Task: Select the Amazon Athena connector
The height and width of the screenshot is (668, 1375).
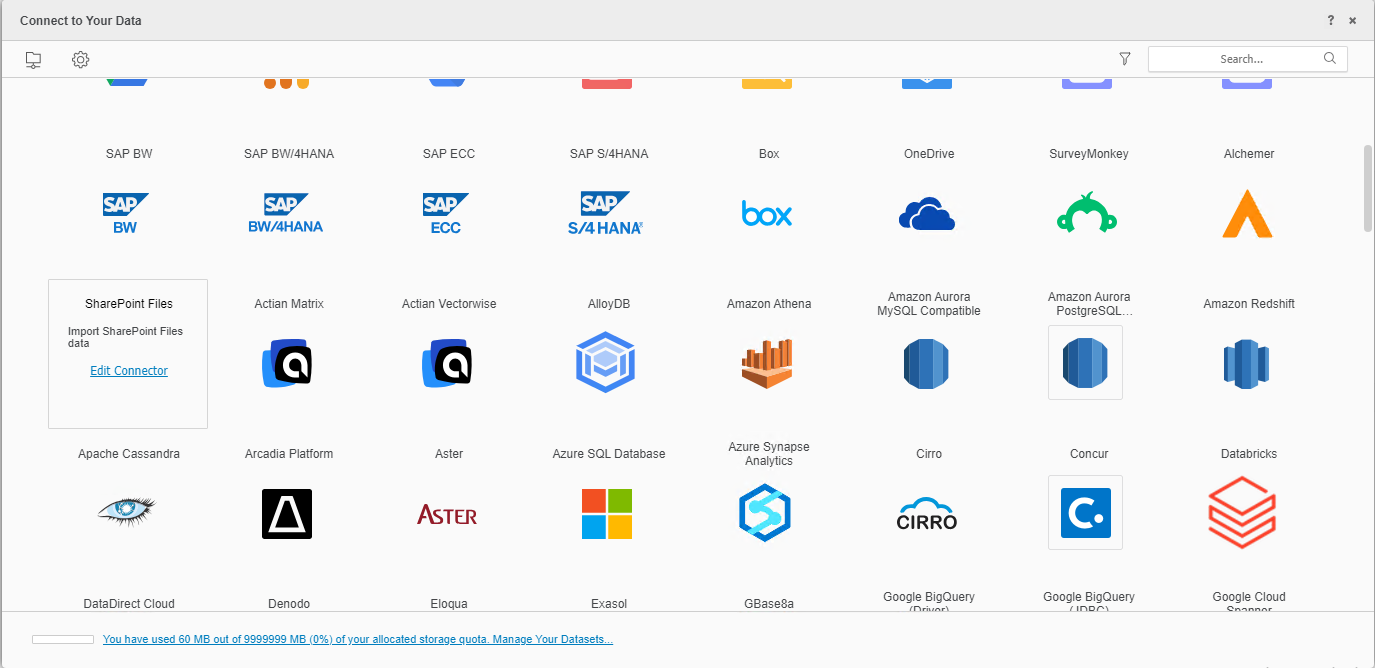Action: tap(767, 362)
